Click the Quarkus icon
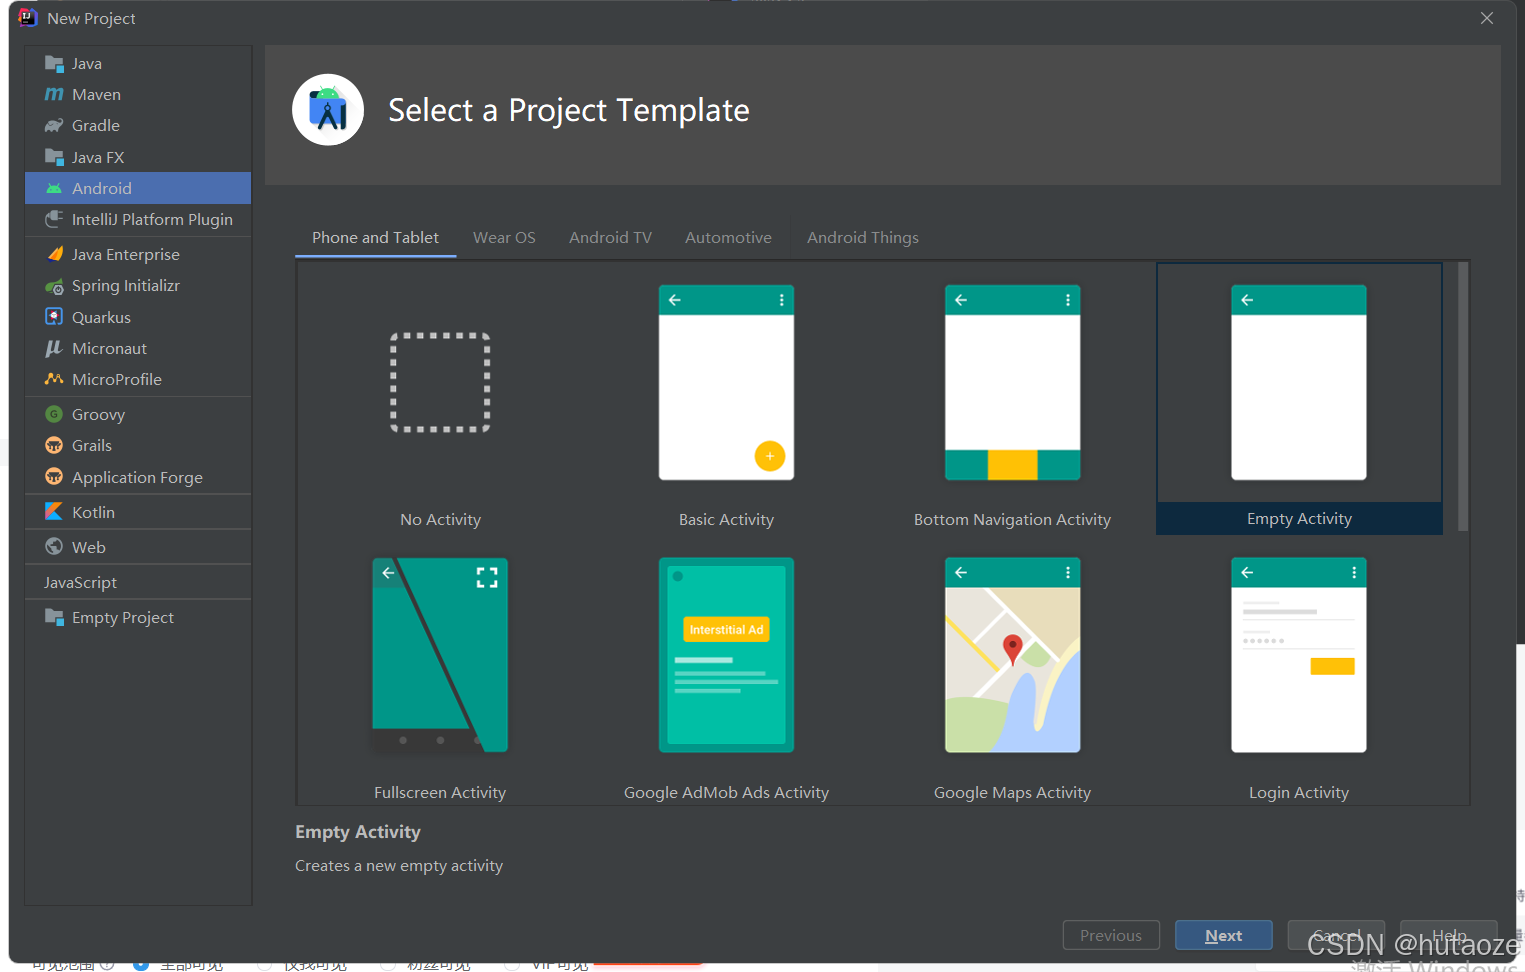This screenshot has height=972, width=1525. click(54, 317)
